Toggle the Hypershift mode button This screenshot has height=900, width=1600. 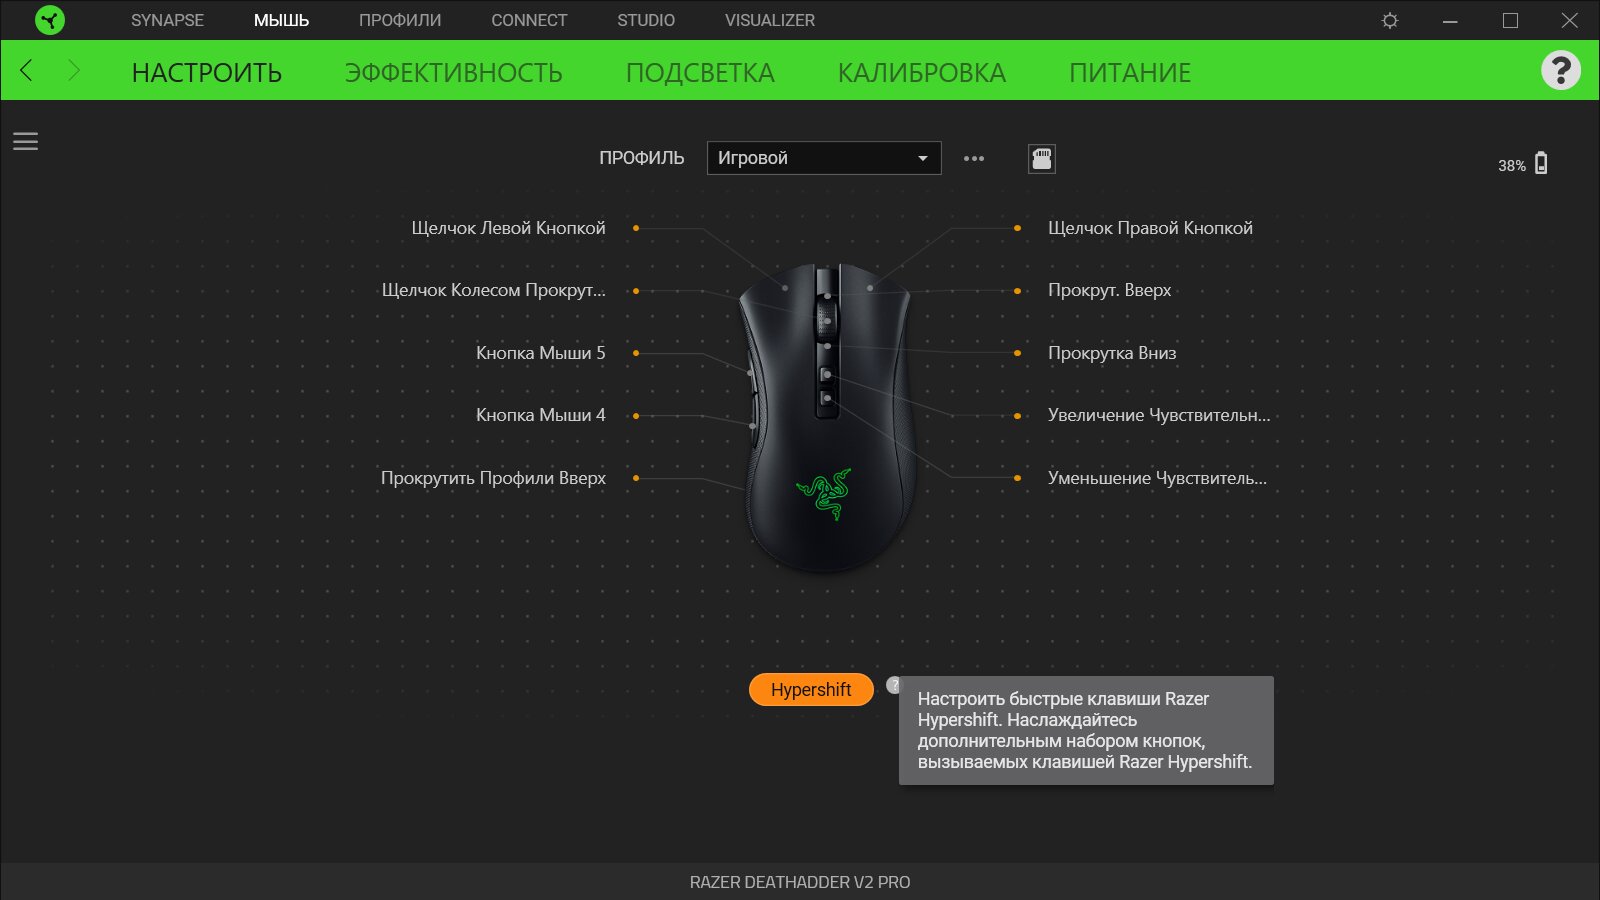click(811, 689)
